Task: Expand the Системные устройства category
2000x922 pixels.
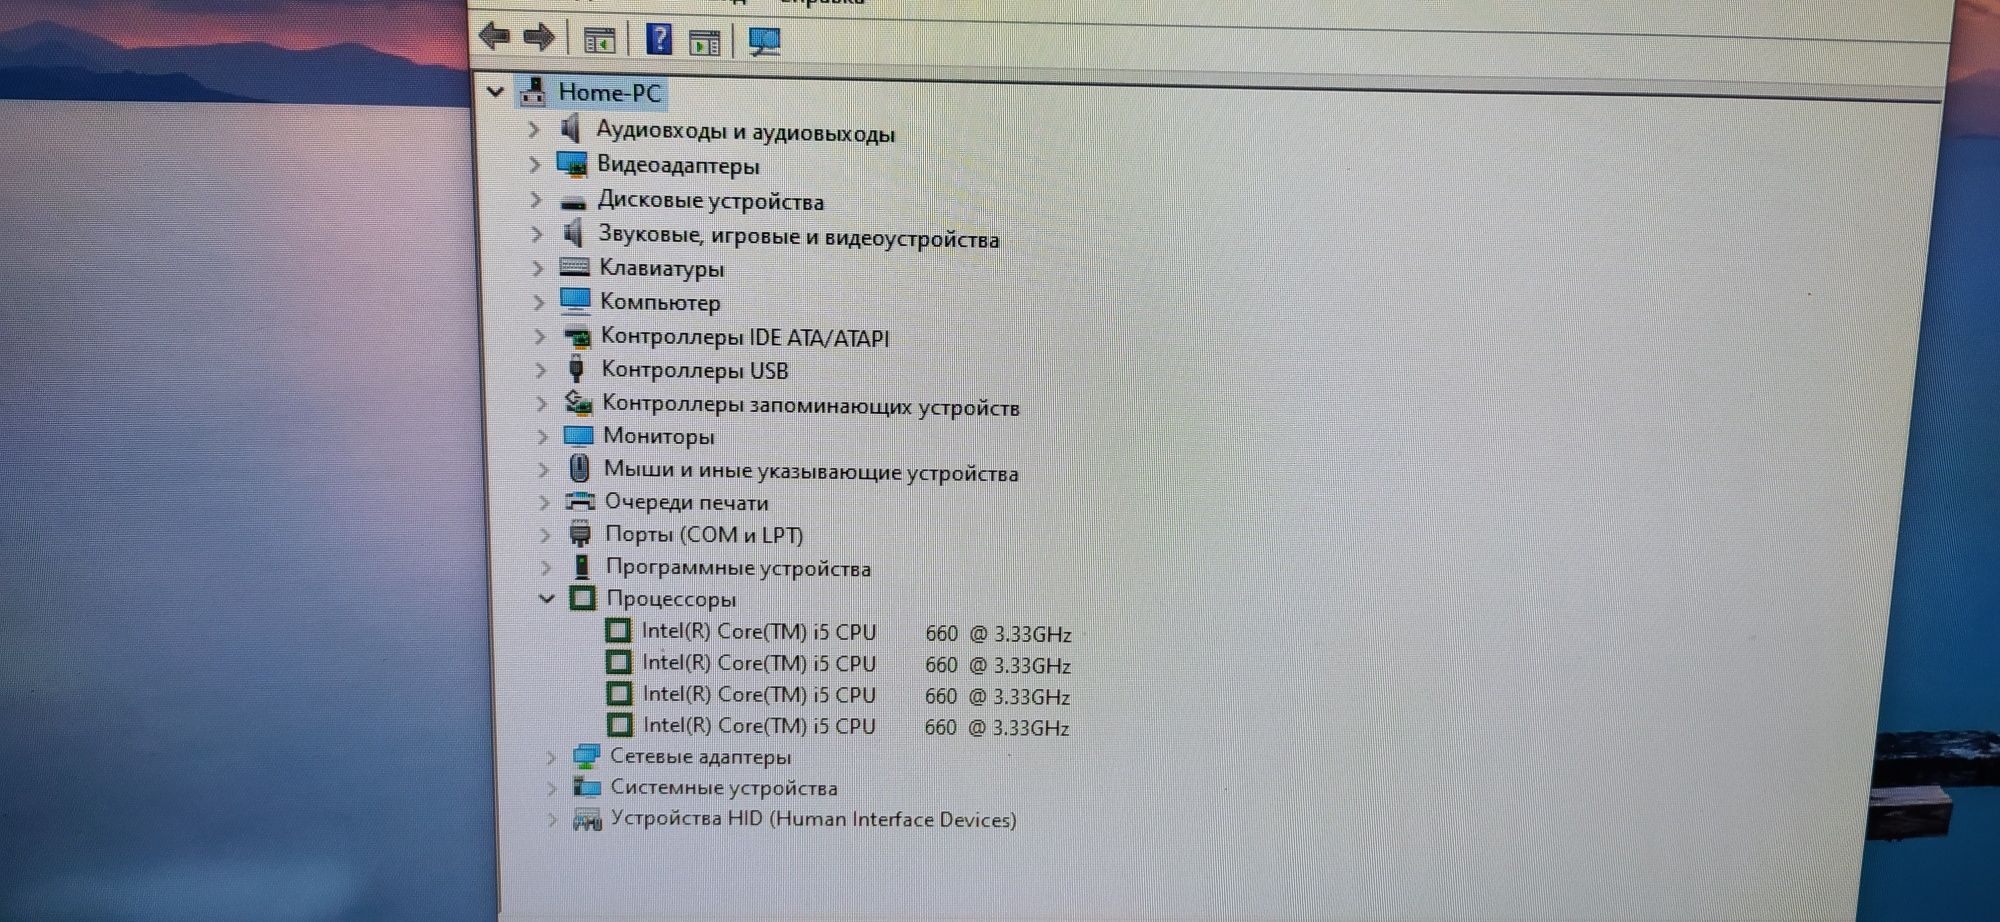Action: [551, 788]
